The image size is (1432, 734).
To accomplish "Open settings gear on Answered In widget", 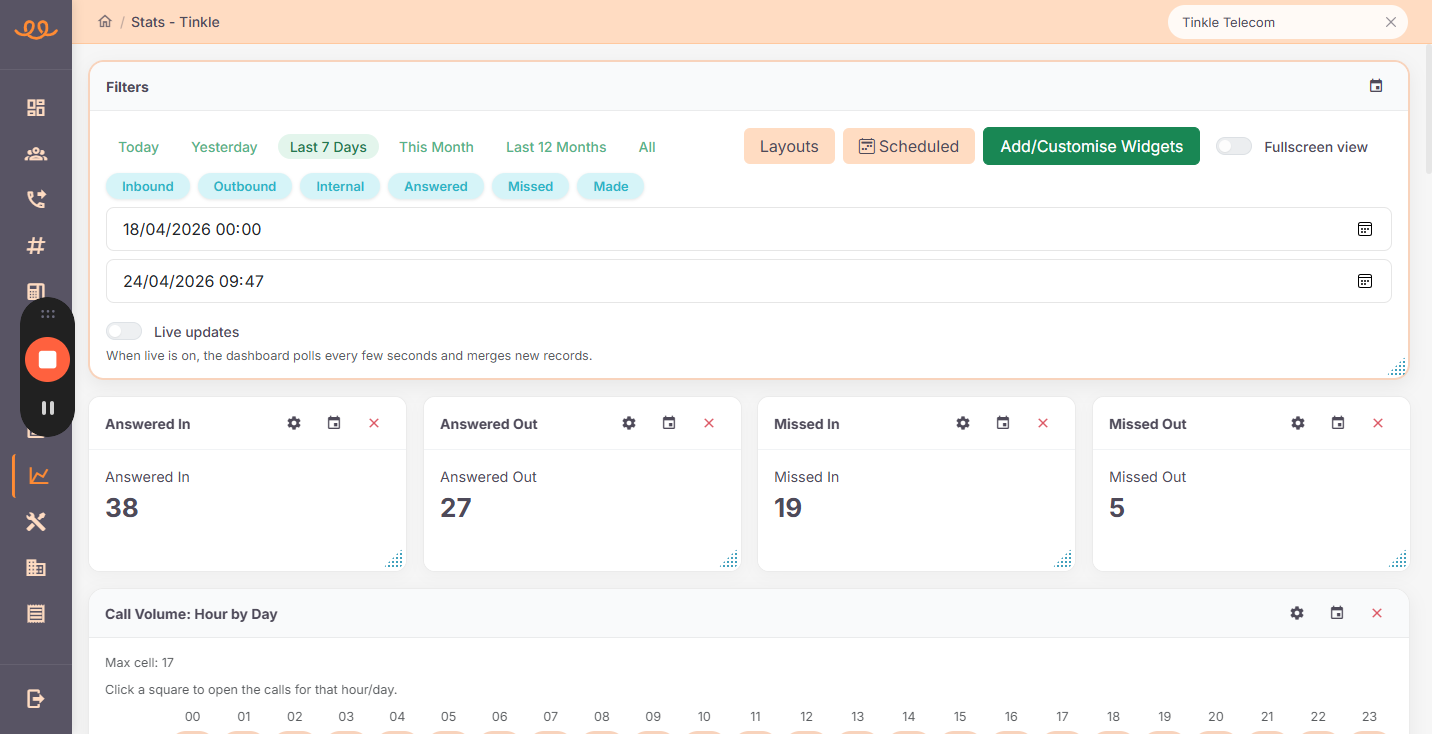I will point(294,423).
